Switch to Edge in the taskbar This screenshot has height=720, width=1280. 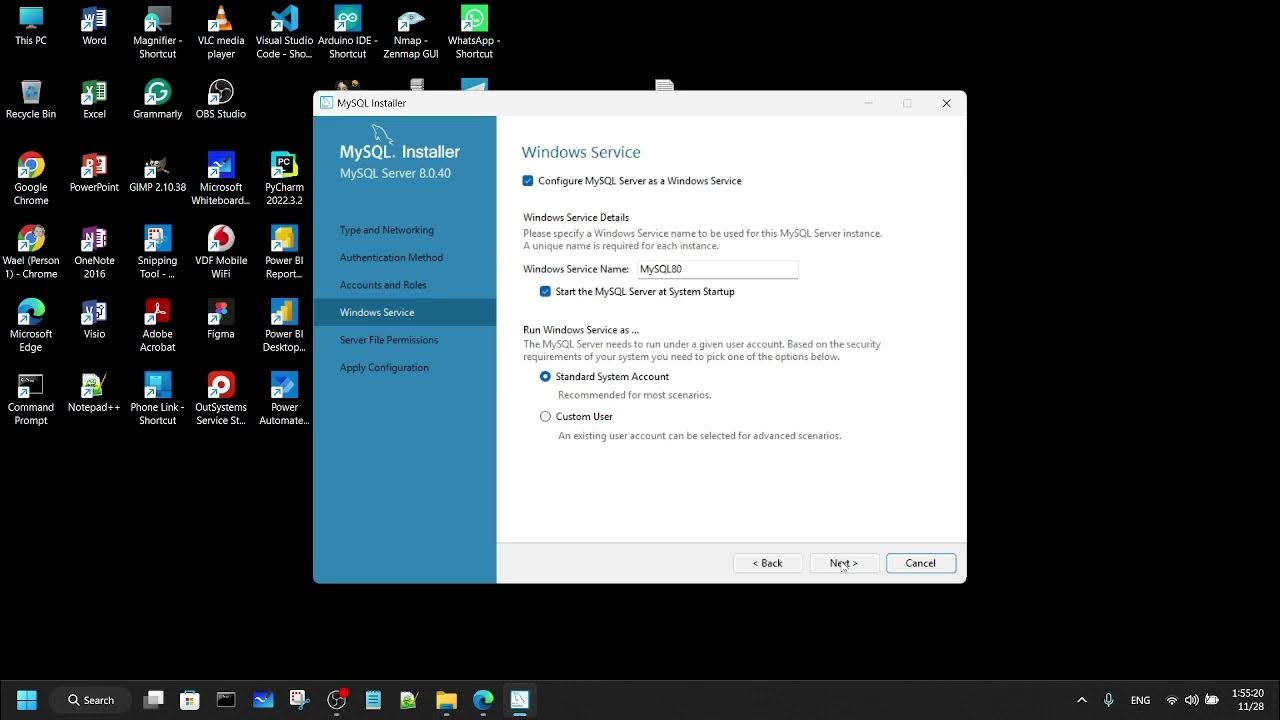(483, 700)
